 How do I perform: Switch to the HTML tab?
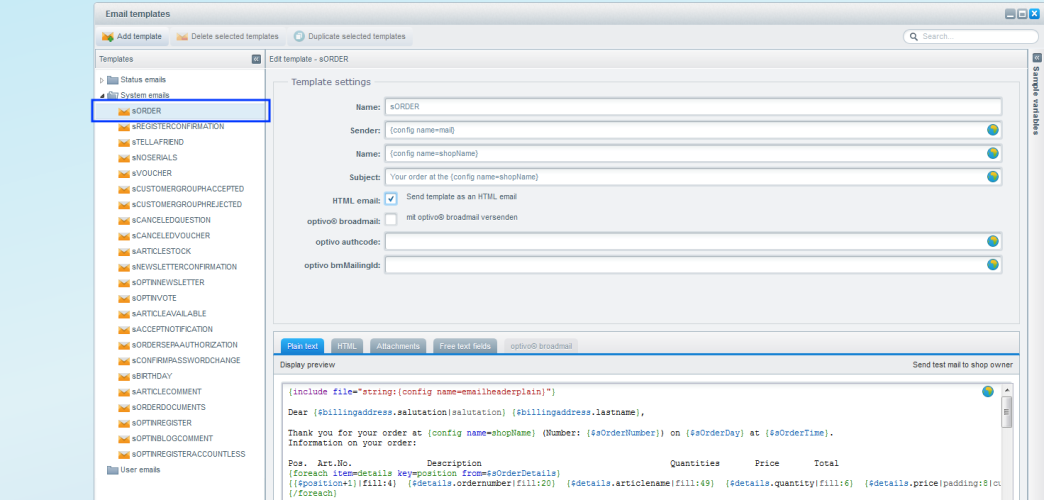click(x=347, y=346)
